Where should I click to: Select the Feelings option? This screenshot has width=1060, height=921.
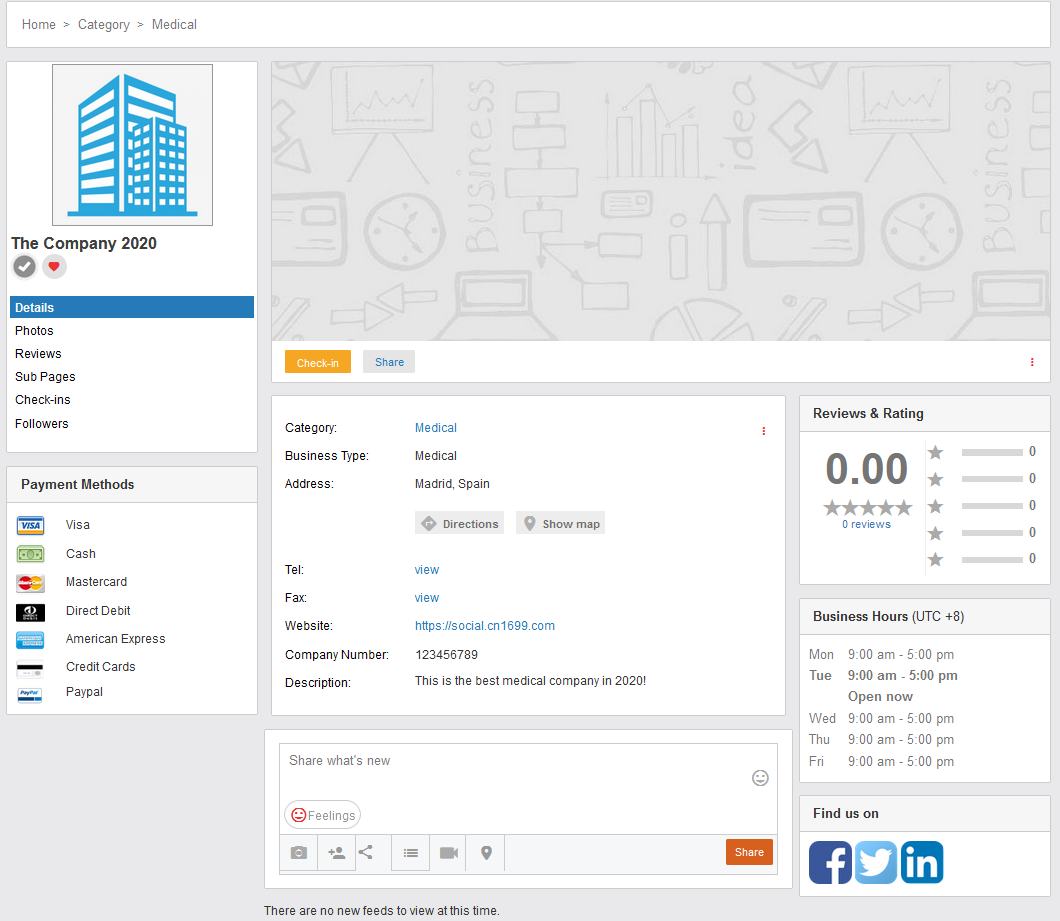(322, 815)
